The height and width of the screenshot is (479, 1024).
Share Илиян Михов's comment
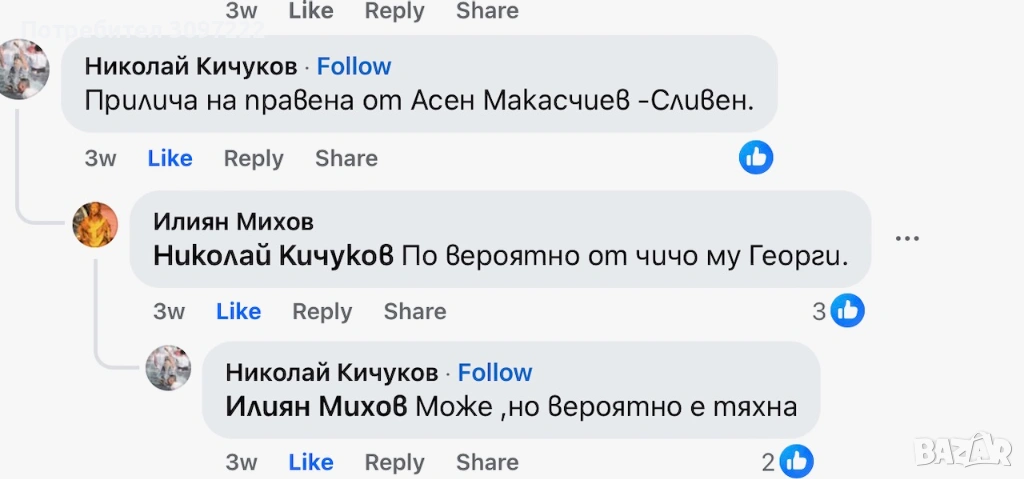pyautogui.click(x=414, y=311)
